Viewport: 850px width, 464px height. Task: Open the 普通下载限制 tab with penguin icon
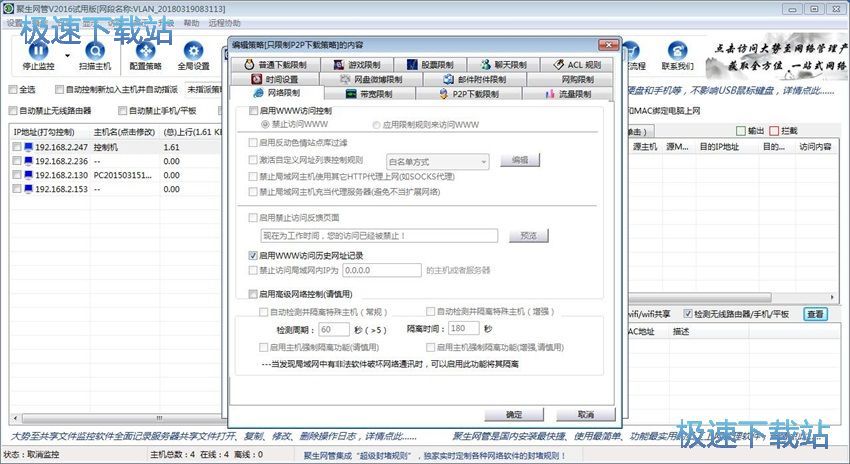click(x=275, y=65)
